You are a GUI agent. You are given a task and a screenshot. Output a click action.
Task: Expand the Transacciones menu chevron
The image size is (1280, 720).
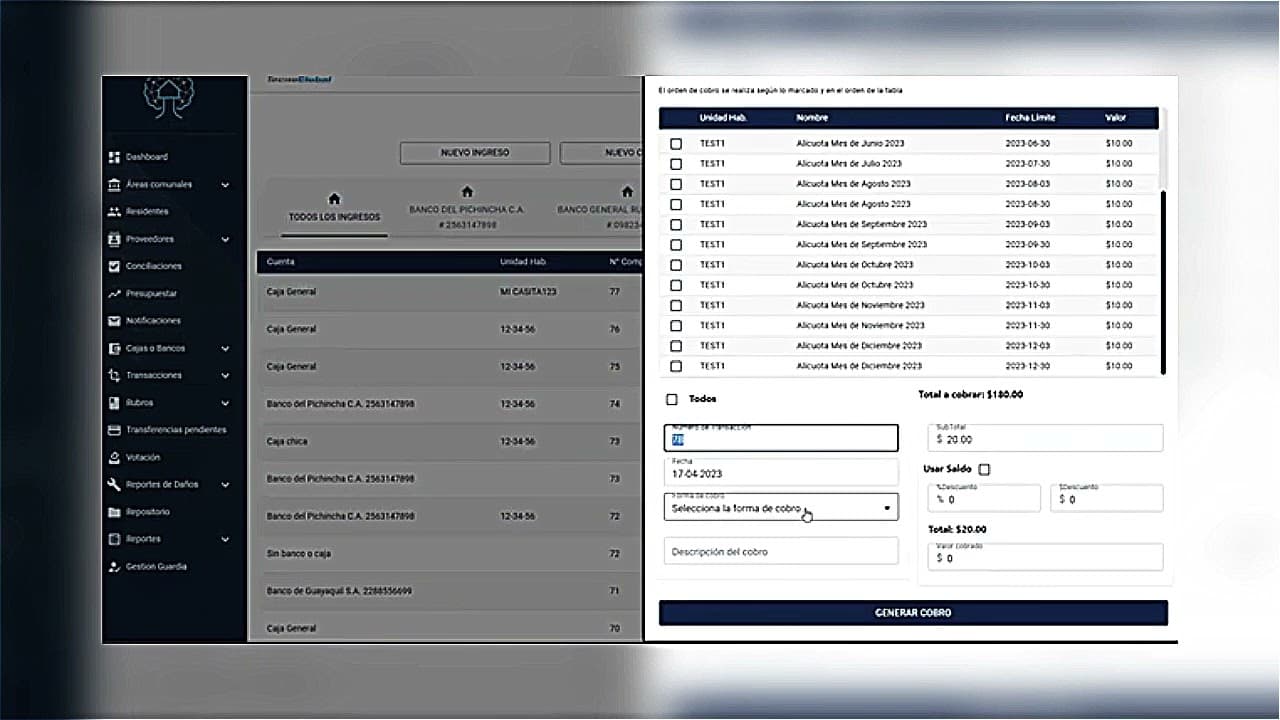(x=225, y=376)
